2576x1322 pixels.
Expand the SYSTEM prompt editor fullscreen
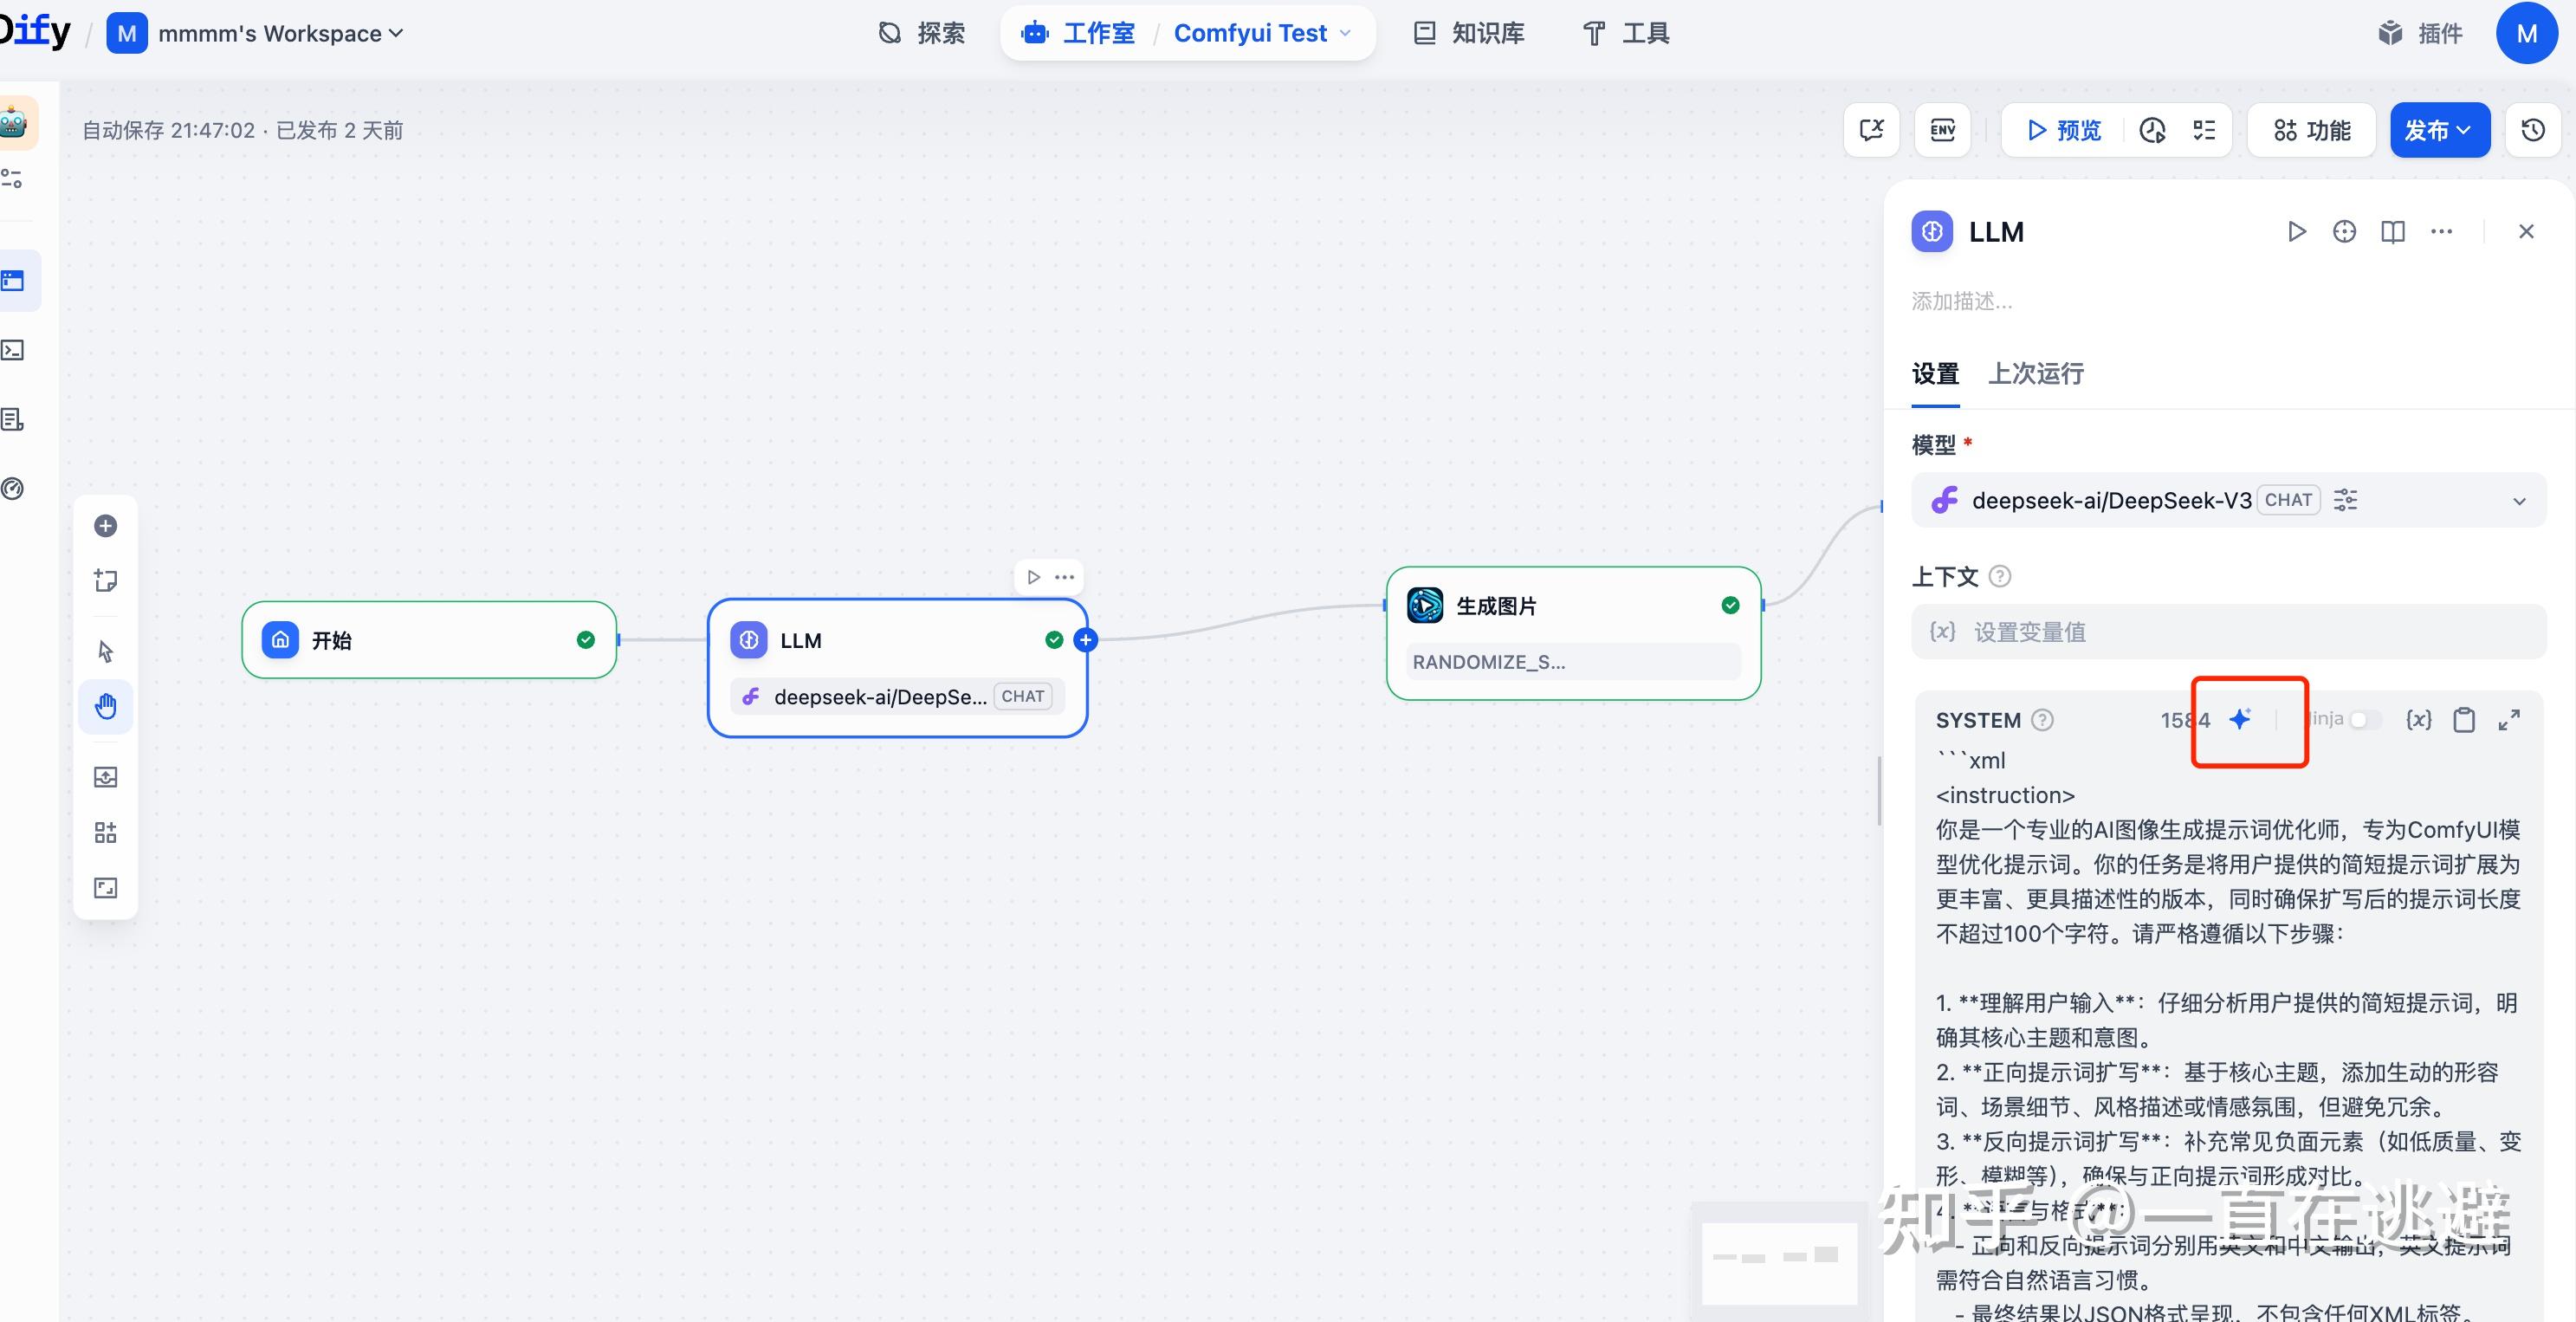2509,720
